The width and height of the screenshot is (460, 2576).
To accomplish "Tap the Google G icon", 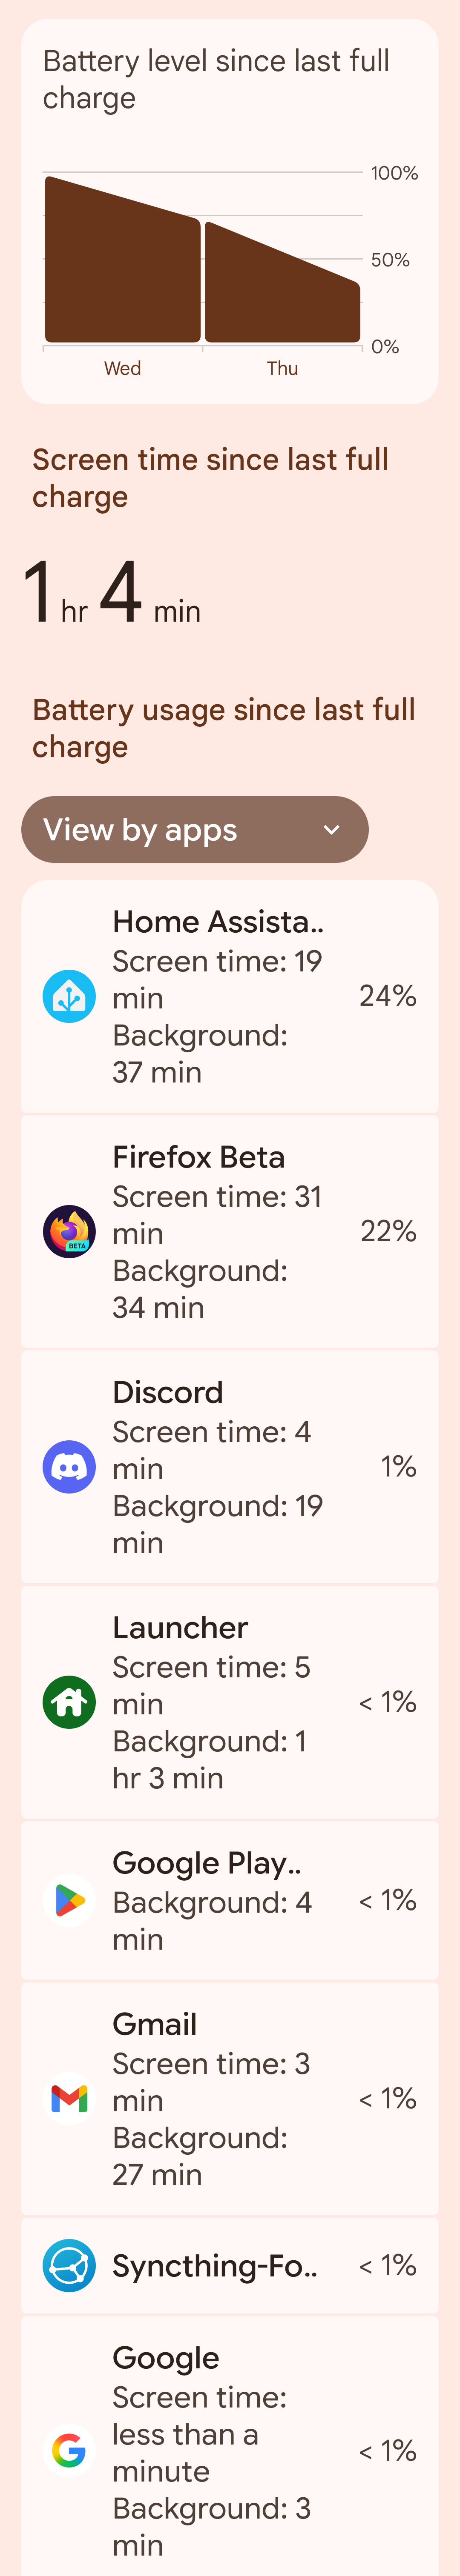I will coord(69,2450).
